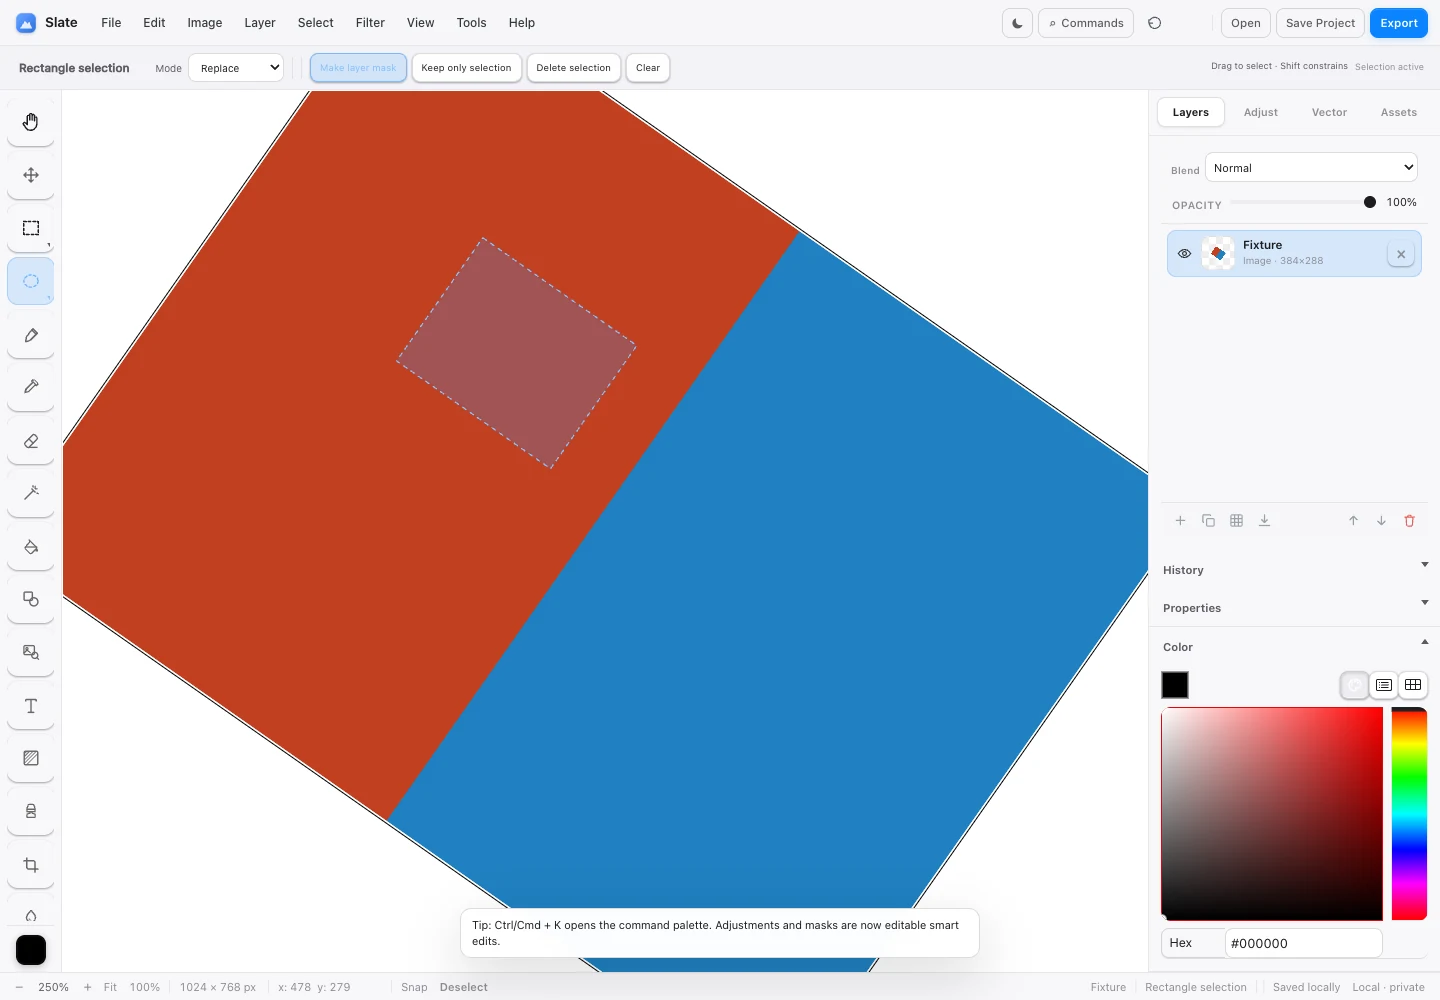Screen dimensions: 1440x1000
Task: Switch color panel to swatches grid view
Action: point(1413,685)
